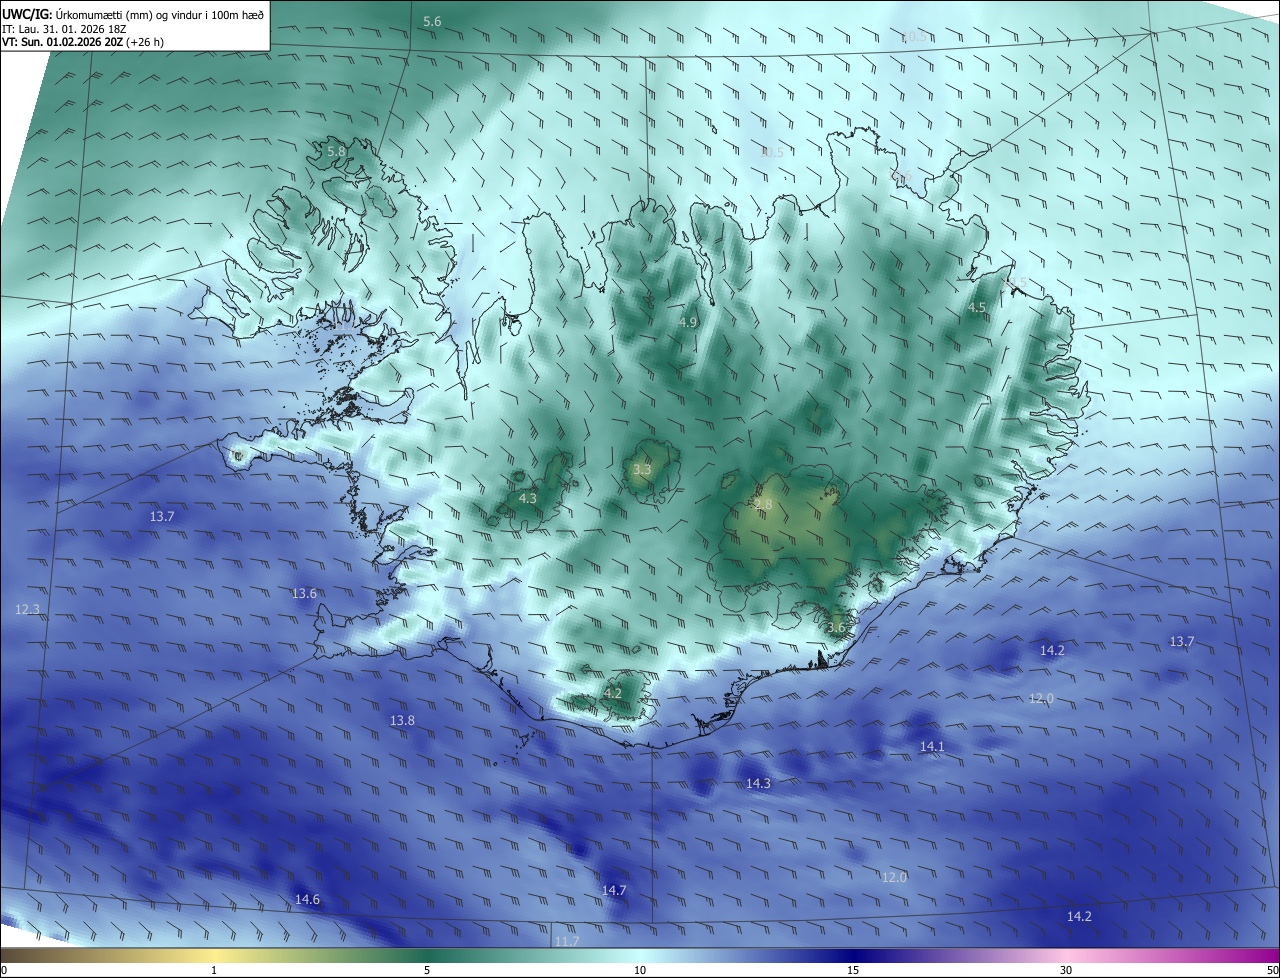Click the 11.7 value label

point(566,941)
